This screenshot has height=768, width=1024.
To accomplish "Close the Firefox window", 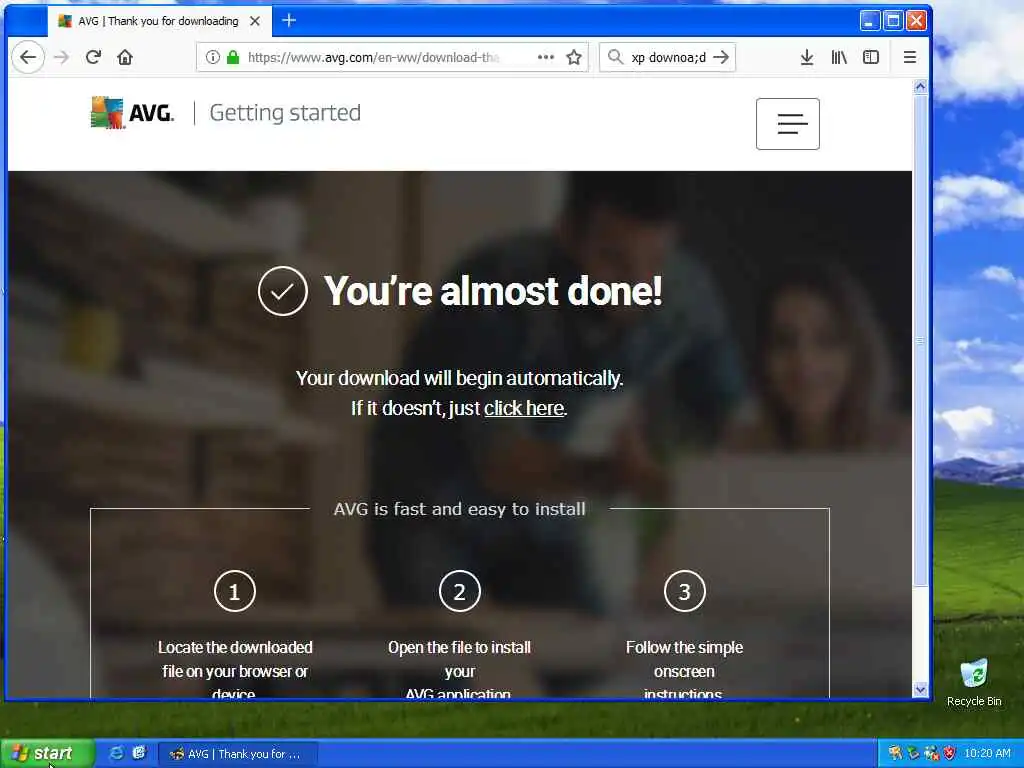I will 916,21.
